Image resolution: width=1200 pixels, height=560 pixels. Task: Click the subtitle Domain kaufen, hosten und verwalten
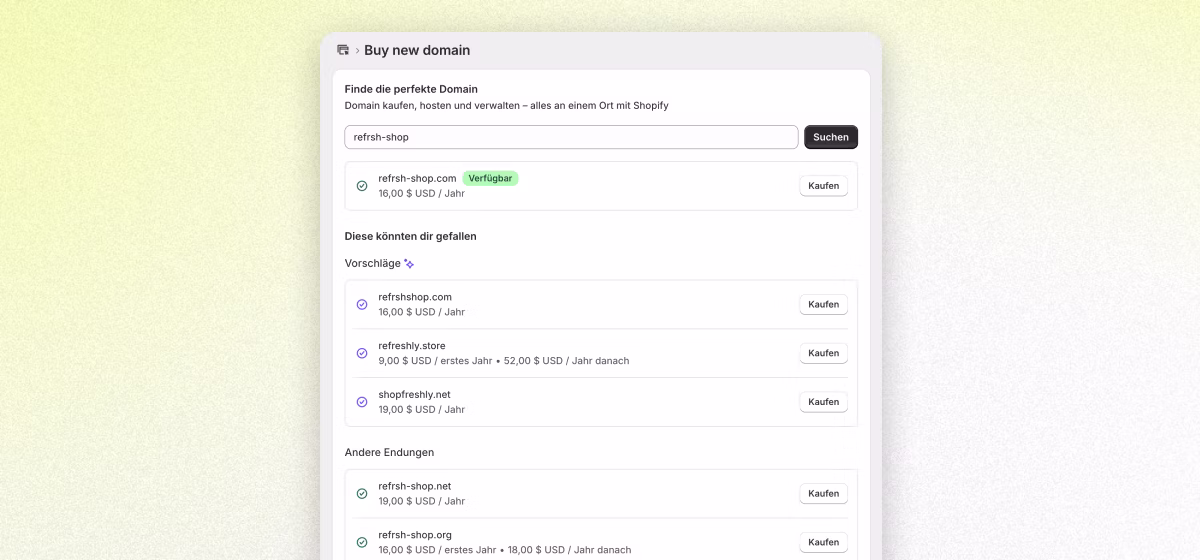[506, 105]
